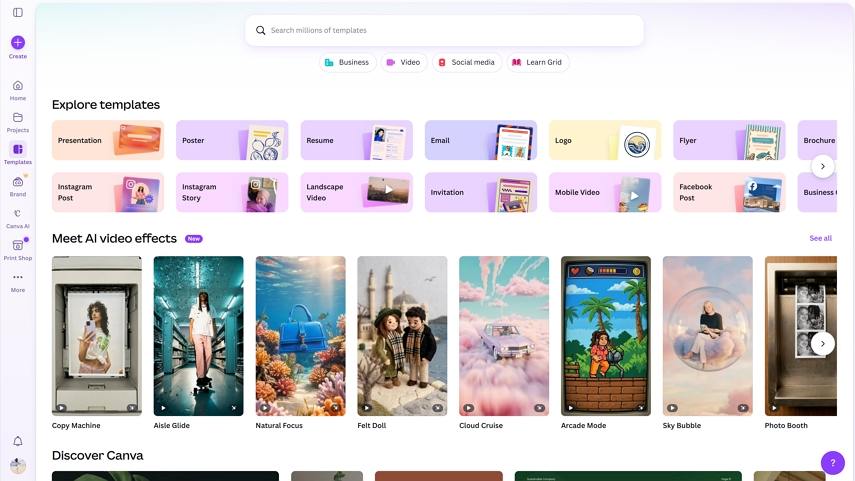Open the Aisle Glide effect thumbnail
855x481 pixels.
pos(198,336)
